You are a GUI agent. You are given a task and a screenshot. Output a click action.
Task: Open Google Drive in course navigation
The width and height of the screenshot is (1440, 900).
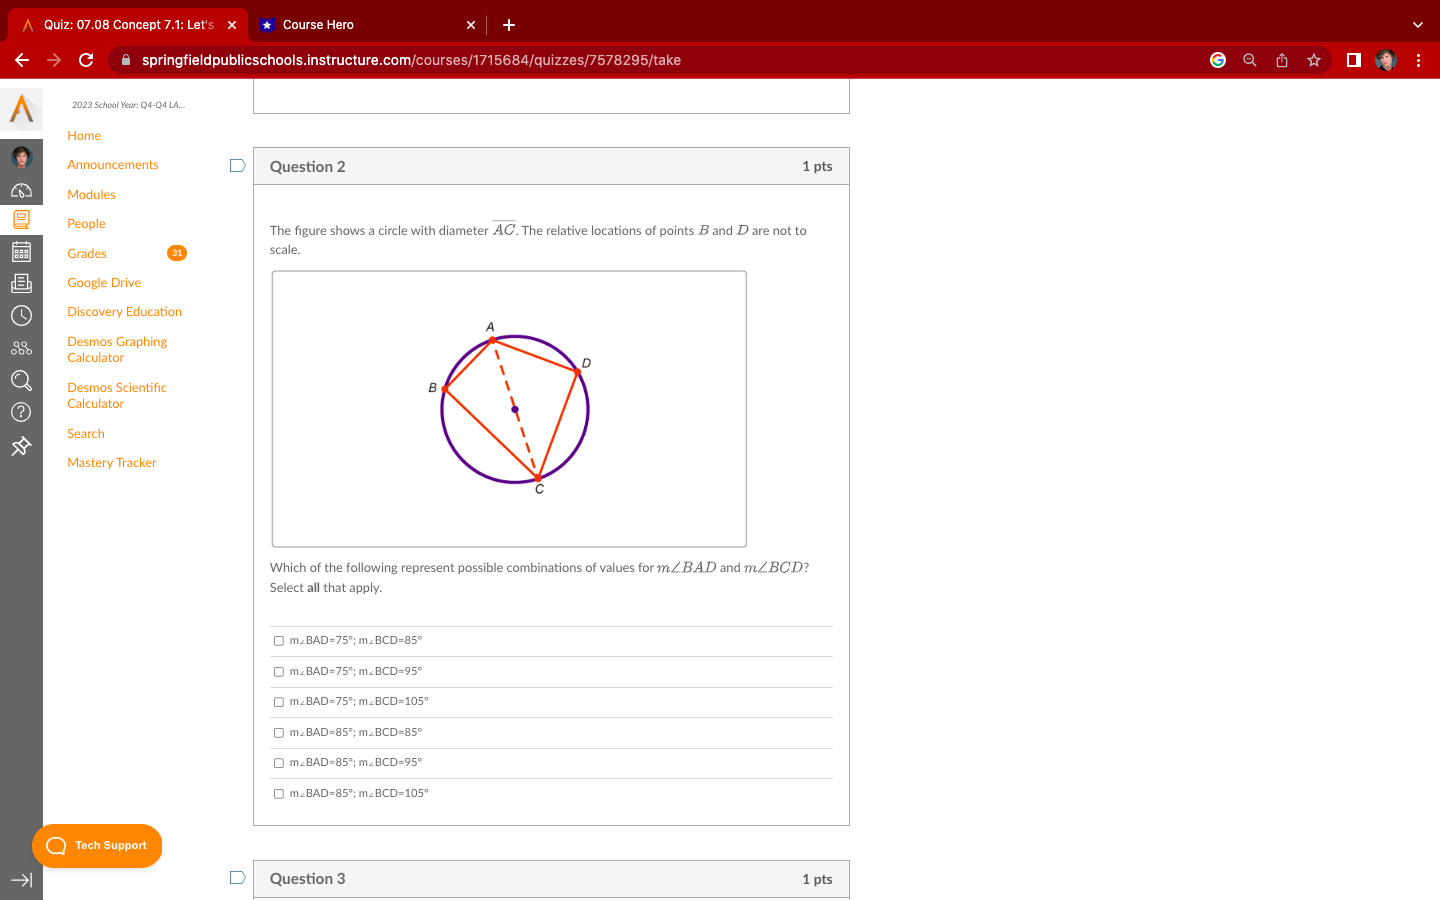click(104, 283)
